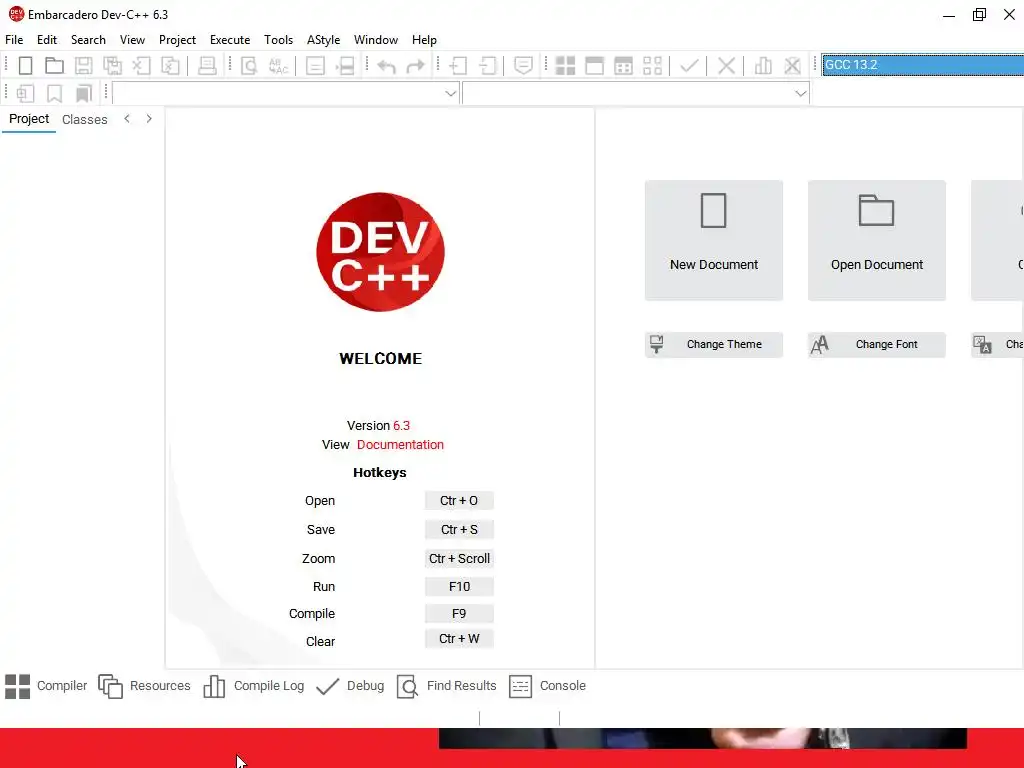The image size is (1024, 768).
Task: Click the Save floppy disk toolbar icon
Action: (84, 65)
